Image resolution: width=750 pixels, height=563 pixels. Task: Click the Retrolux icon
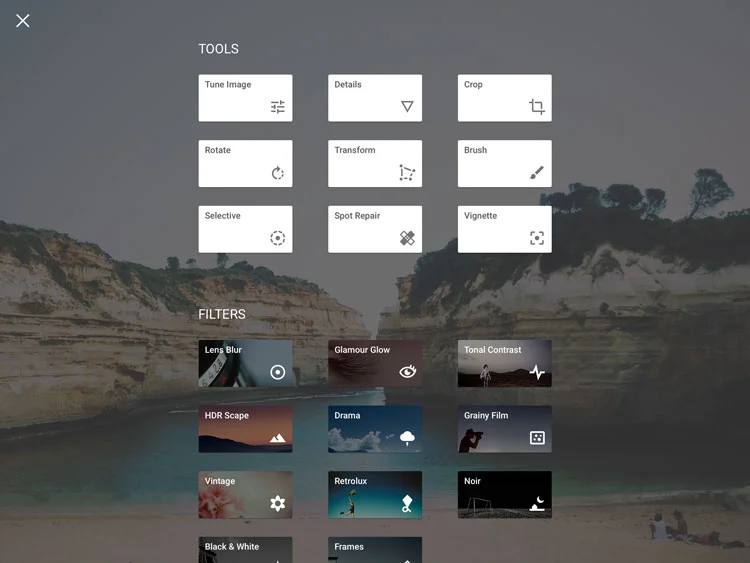(x=407, y=504)
